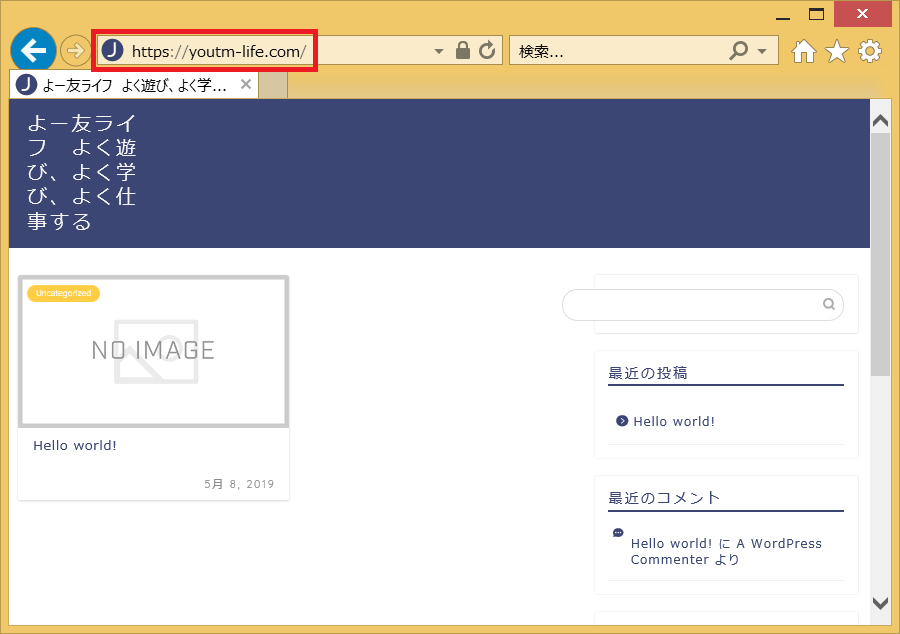
Task: Click the comment bubble icon in recent comments
Action: click(618, 532)
